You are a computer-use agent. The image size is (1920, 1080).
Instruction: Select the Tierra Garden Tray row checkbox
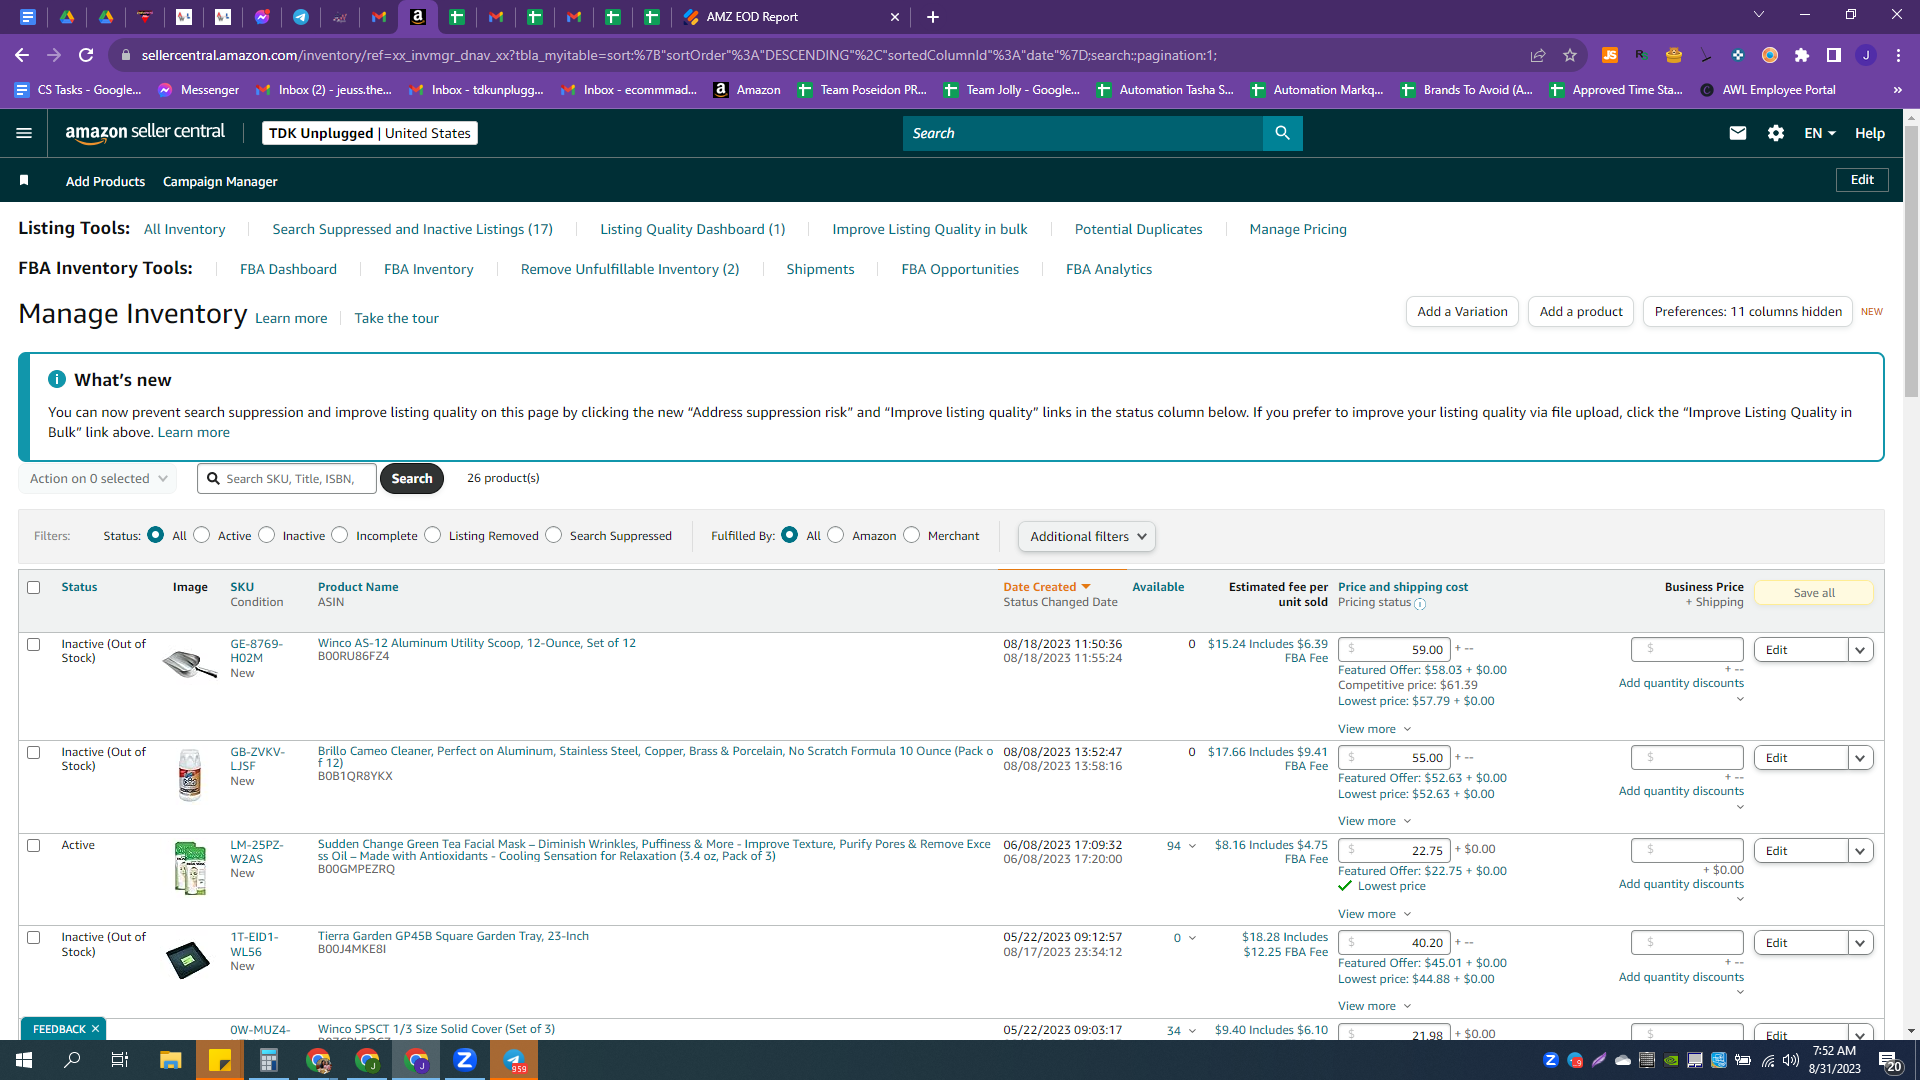tap(34, 937)
